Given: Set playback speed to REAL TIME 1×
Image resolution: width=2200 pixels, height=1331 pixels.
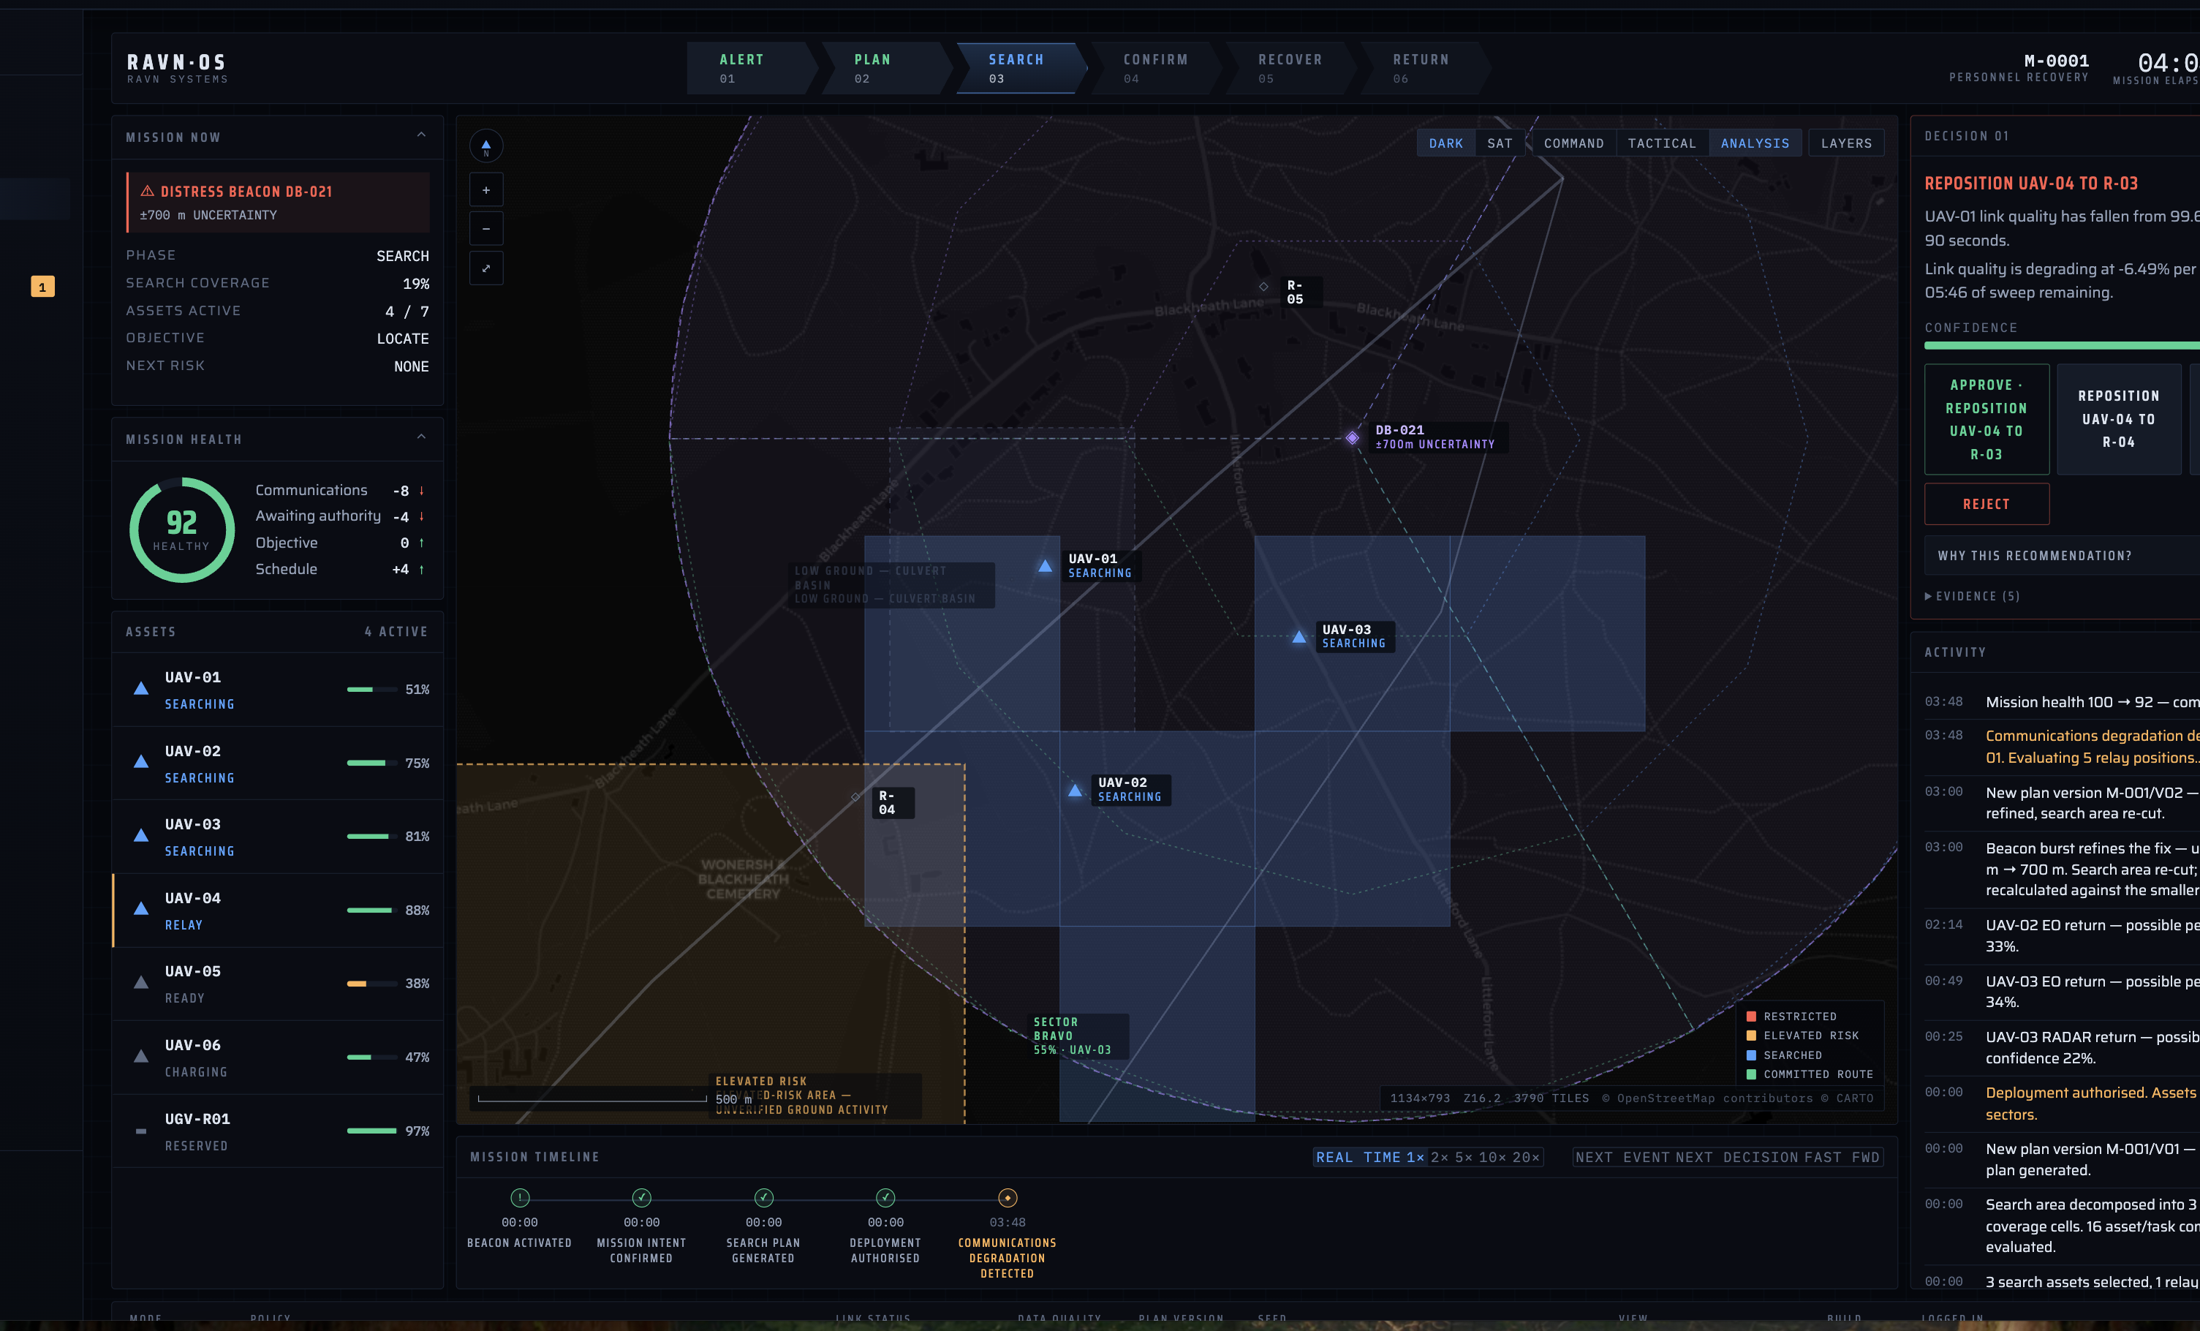Looking at the screenshot, I should (1370, 1157).
